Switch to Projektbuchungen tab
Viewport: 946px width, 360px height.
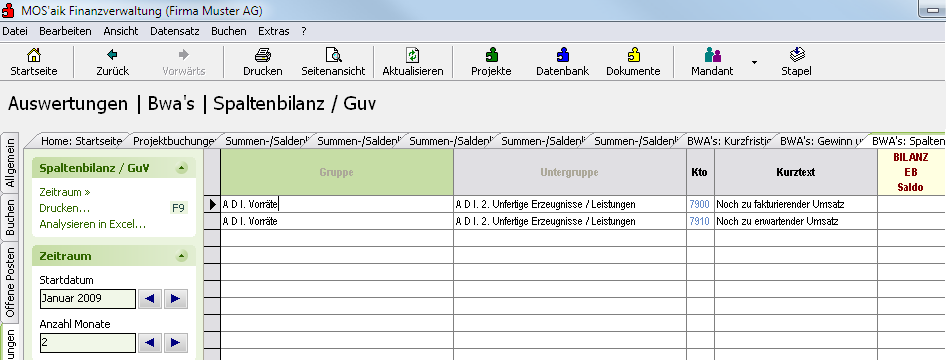[x=174, y=141]
